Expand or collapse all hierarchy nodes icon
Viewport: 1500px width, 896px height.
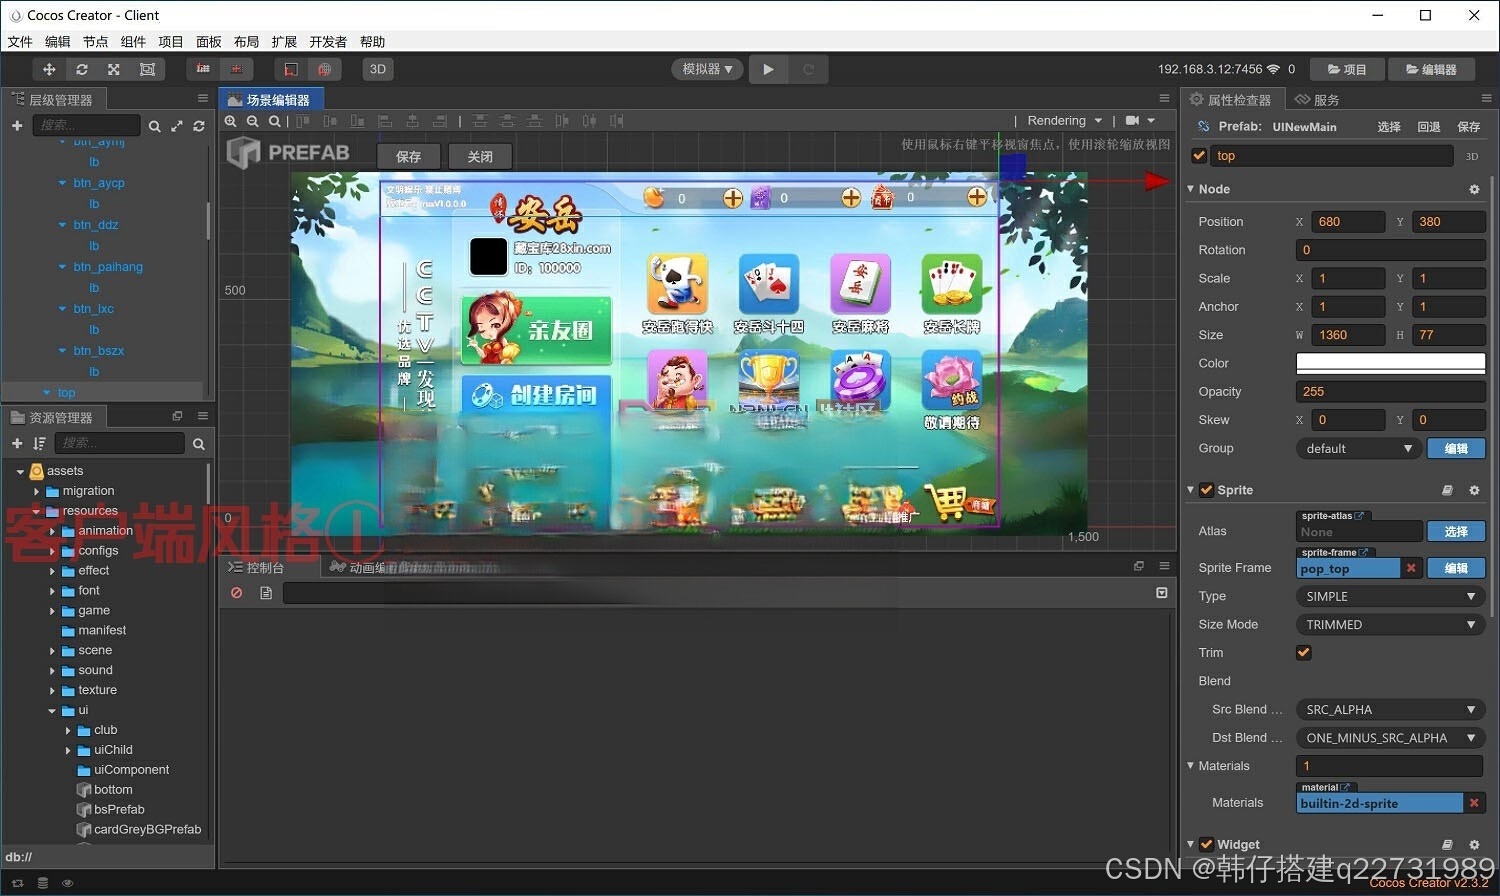click(x=177, y=126)
